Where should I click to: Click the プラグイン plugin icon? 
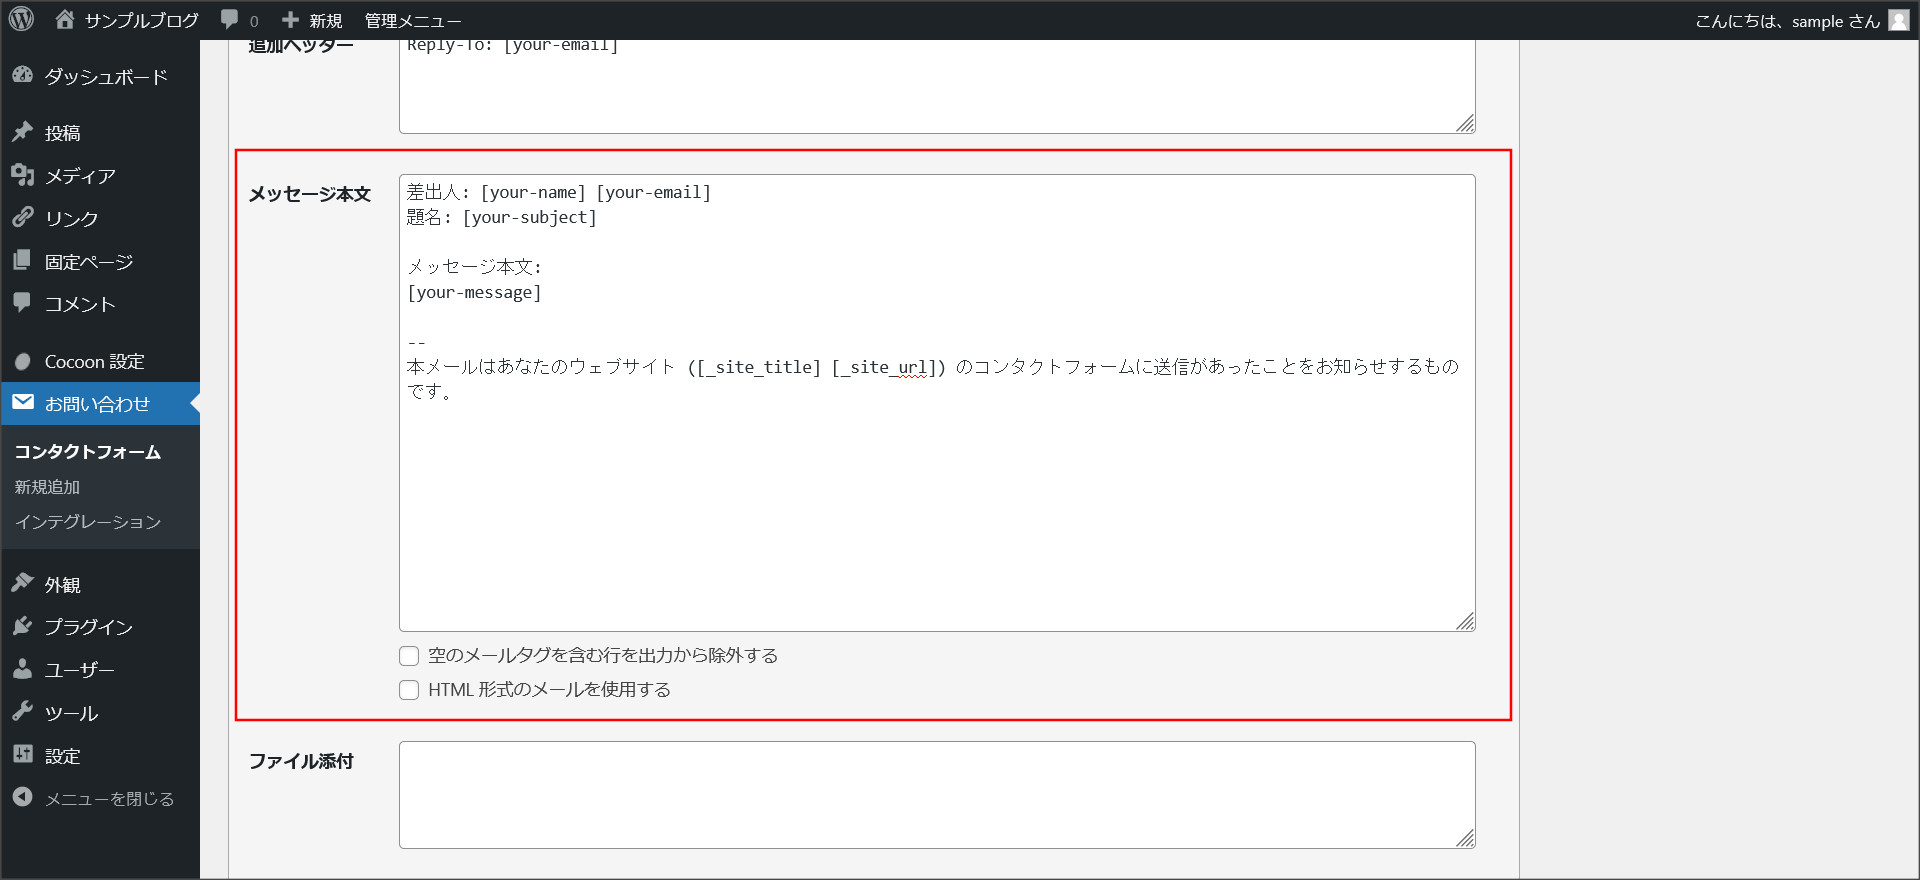tap(22, 626)
